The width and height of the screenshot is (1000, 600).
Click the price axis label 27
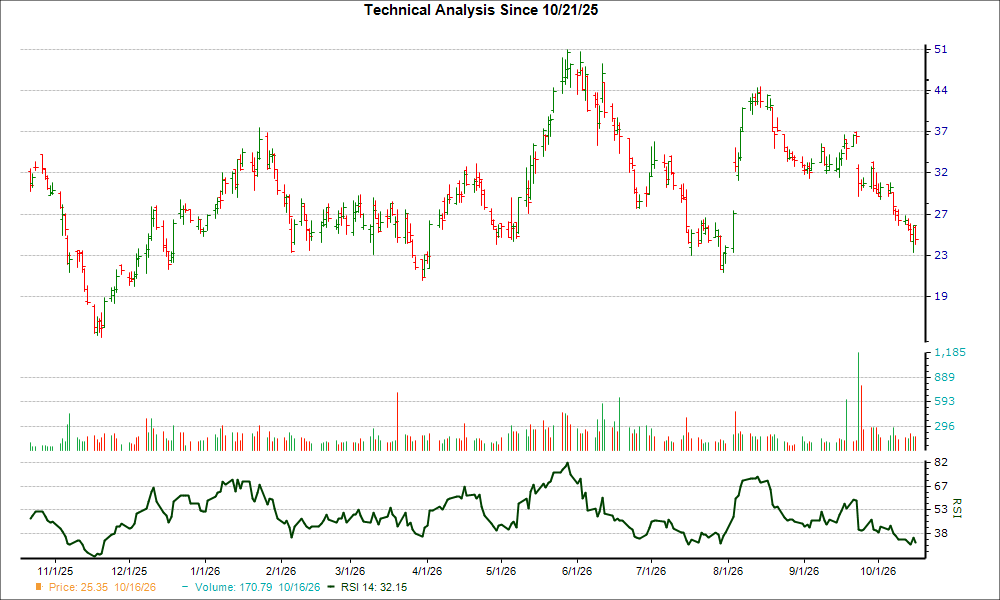[x=941, y=214]
